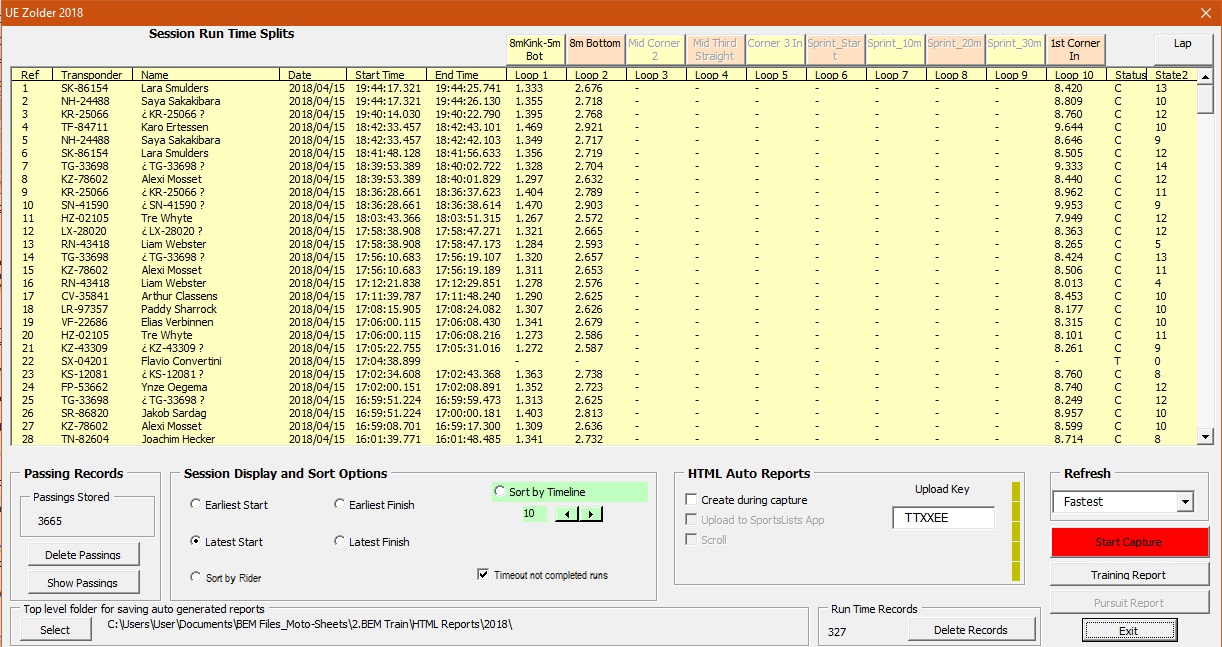Click the Transponder column header

click(x=91, y=75)
